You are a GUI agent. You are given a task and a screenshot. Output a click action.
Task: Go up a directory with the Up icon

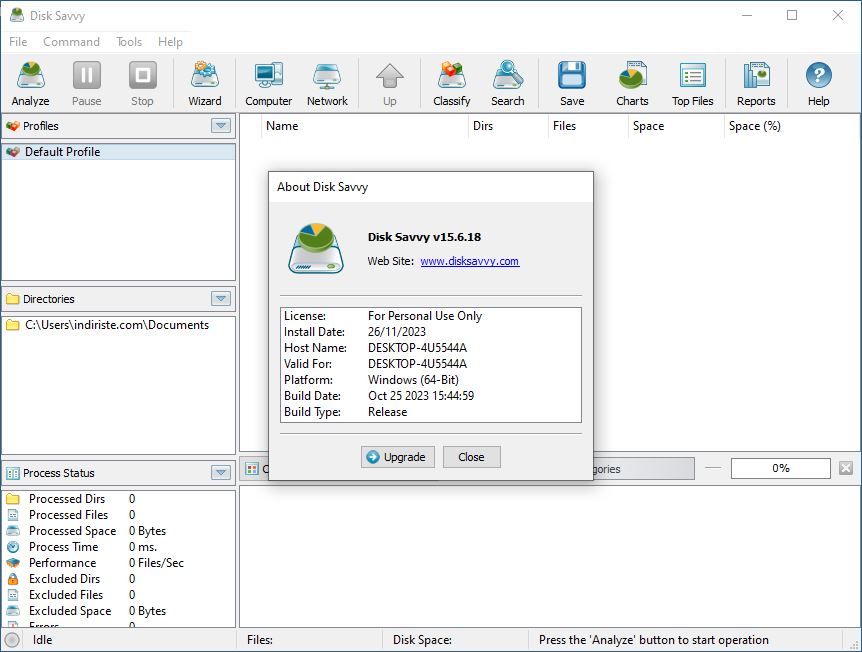coord(390,84)
